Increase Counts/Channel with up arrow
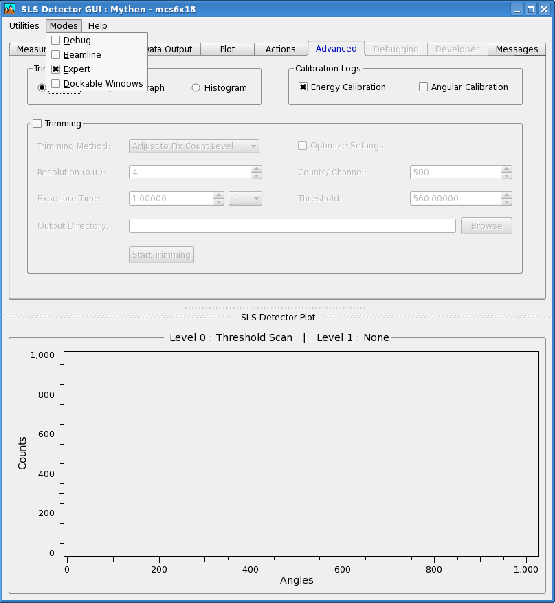The image size is (555, 603). 507,169
